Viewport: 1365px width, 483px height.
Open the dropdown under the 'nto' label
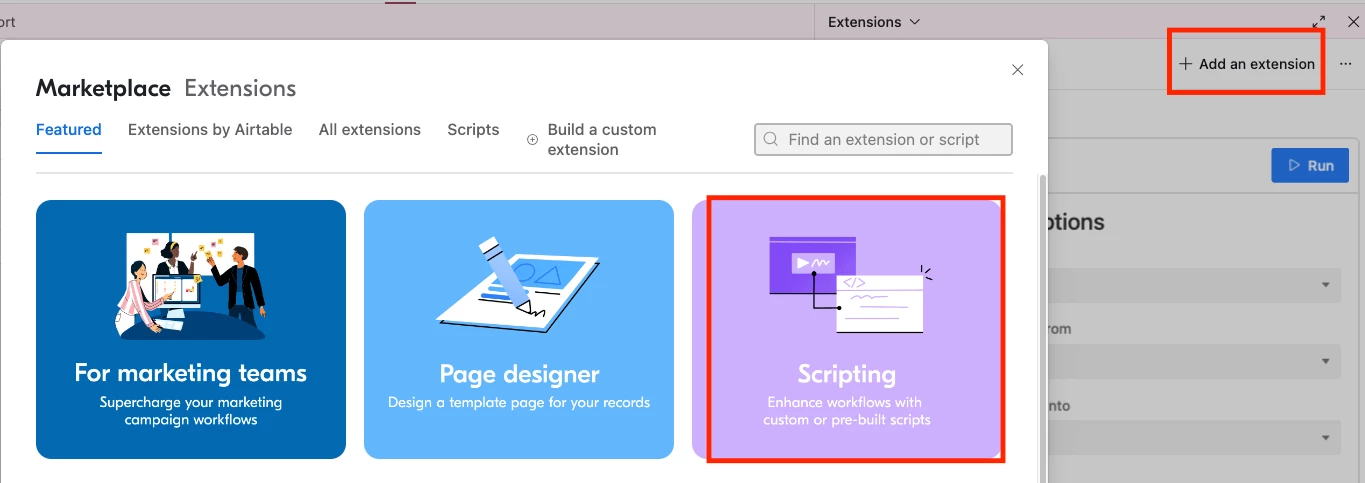pos(1193,437)
